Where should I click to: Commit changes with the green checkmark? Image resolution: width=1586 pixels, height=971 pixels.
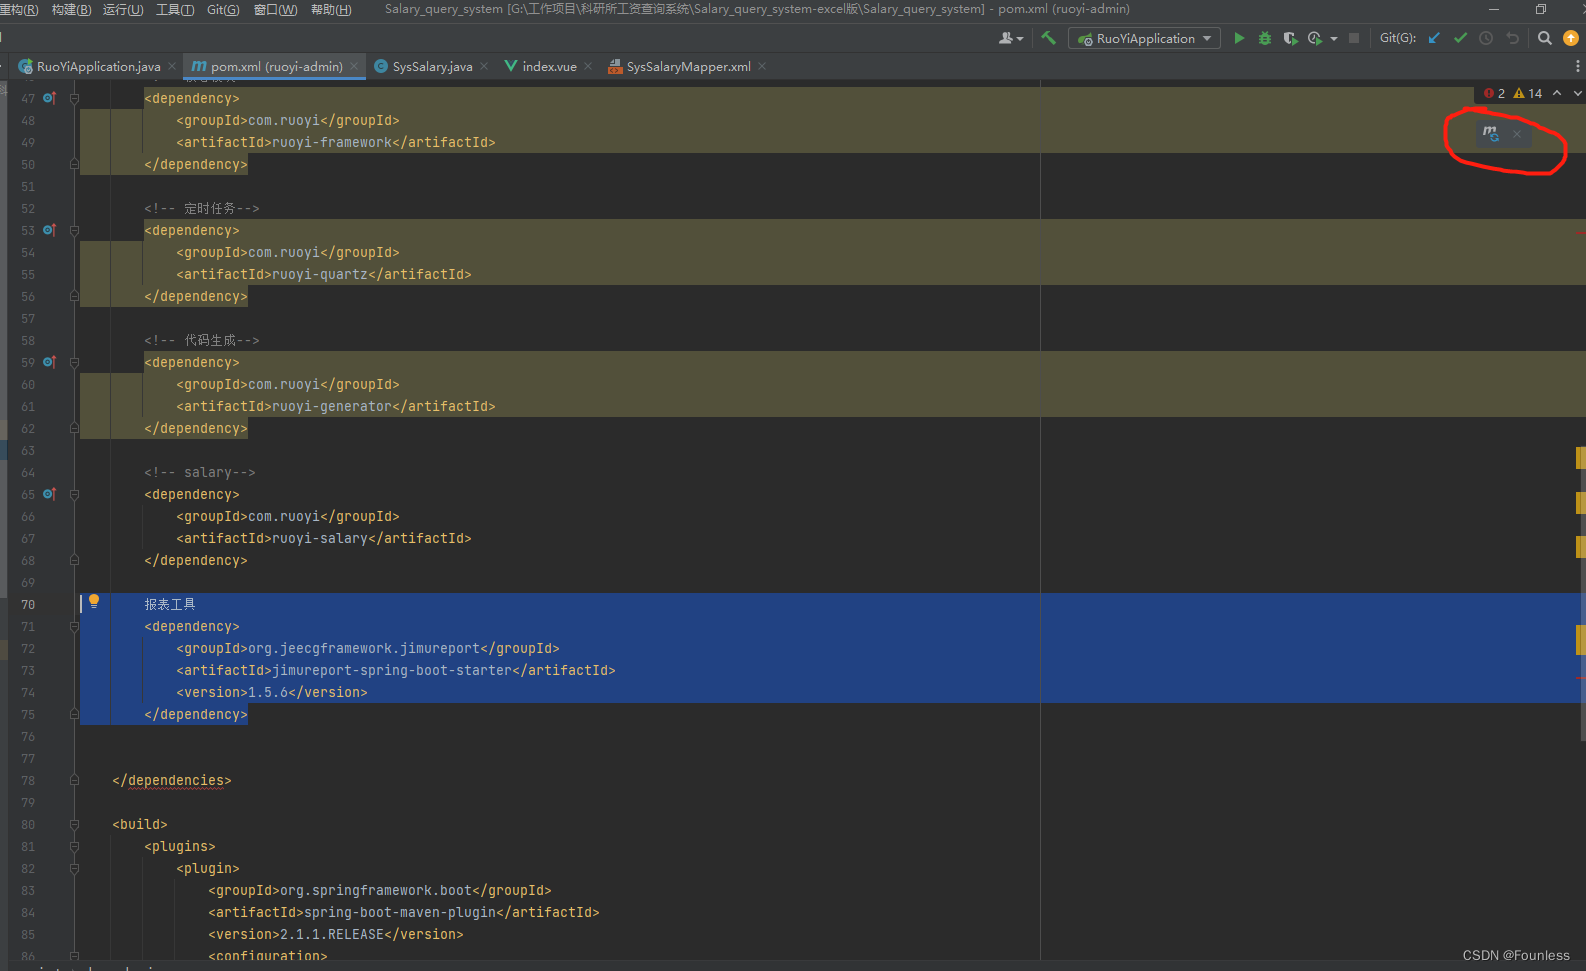[x=1460, y=38]
